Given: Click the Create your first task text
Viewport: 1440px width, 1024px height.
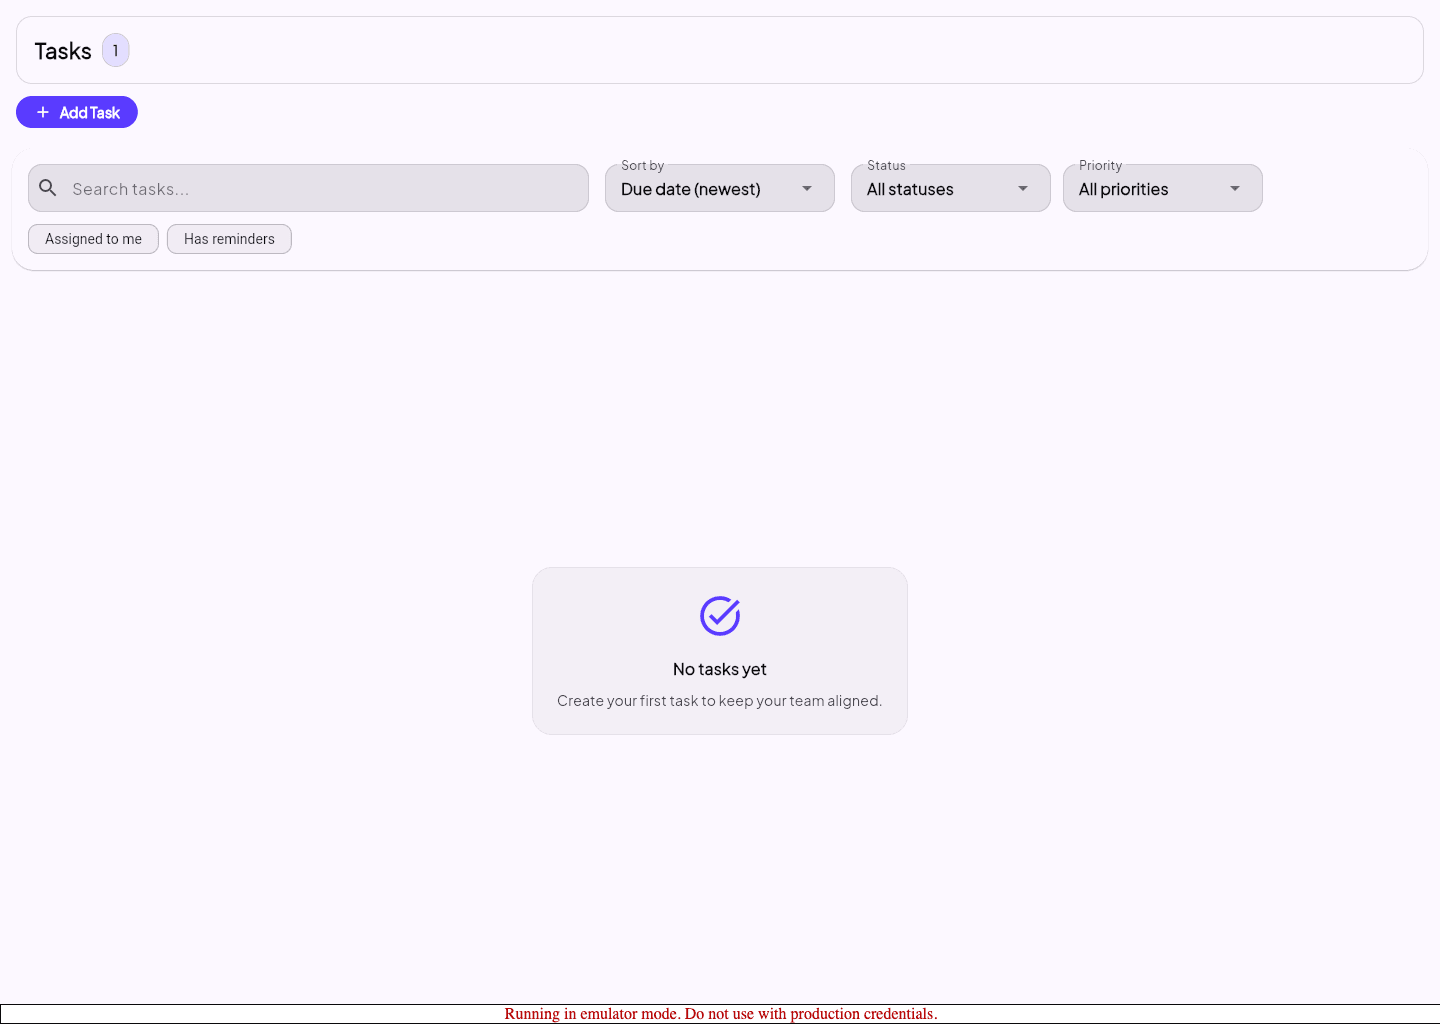Looking at the screenshot, I should [720, 701].
